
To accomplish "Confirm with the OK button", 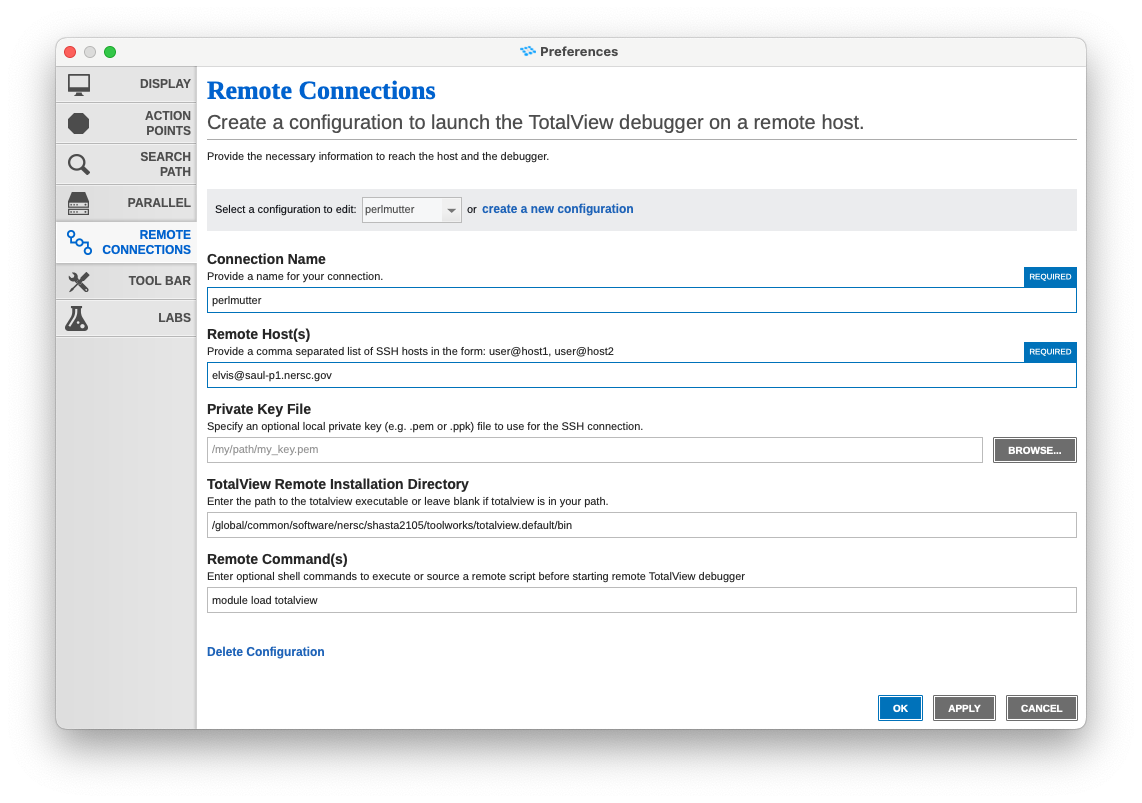I will click(900, 708).
